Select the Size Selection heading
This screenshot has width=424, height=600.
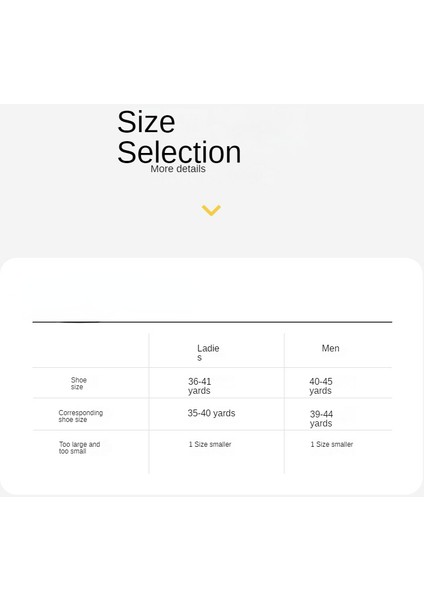point(179,137)
